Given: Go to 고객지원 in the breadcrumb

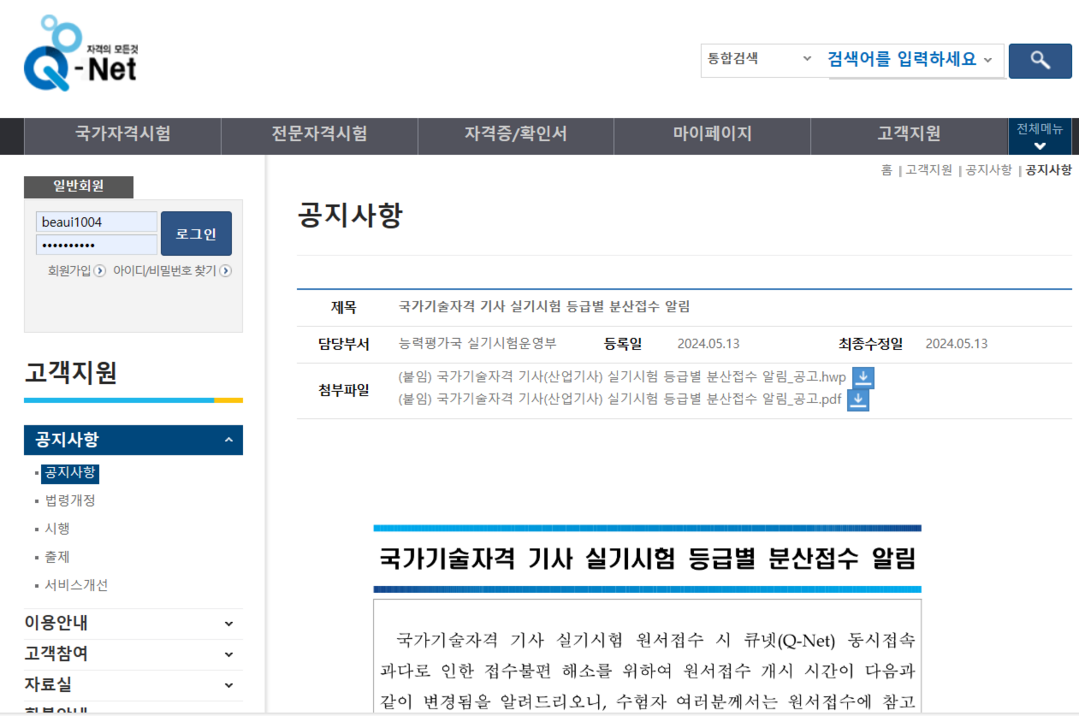Looking at the screenshot, I should point(928,170).
